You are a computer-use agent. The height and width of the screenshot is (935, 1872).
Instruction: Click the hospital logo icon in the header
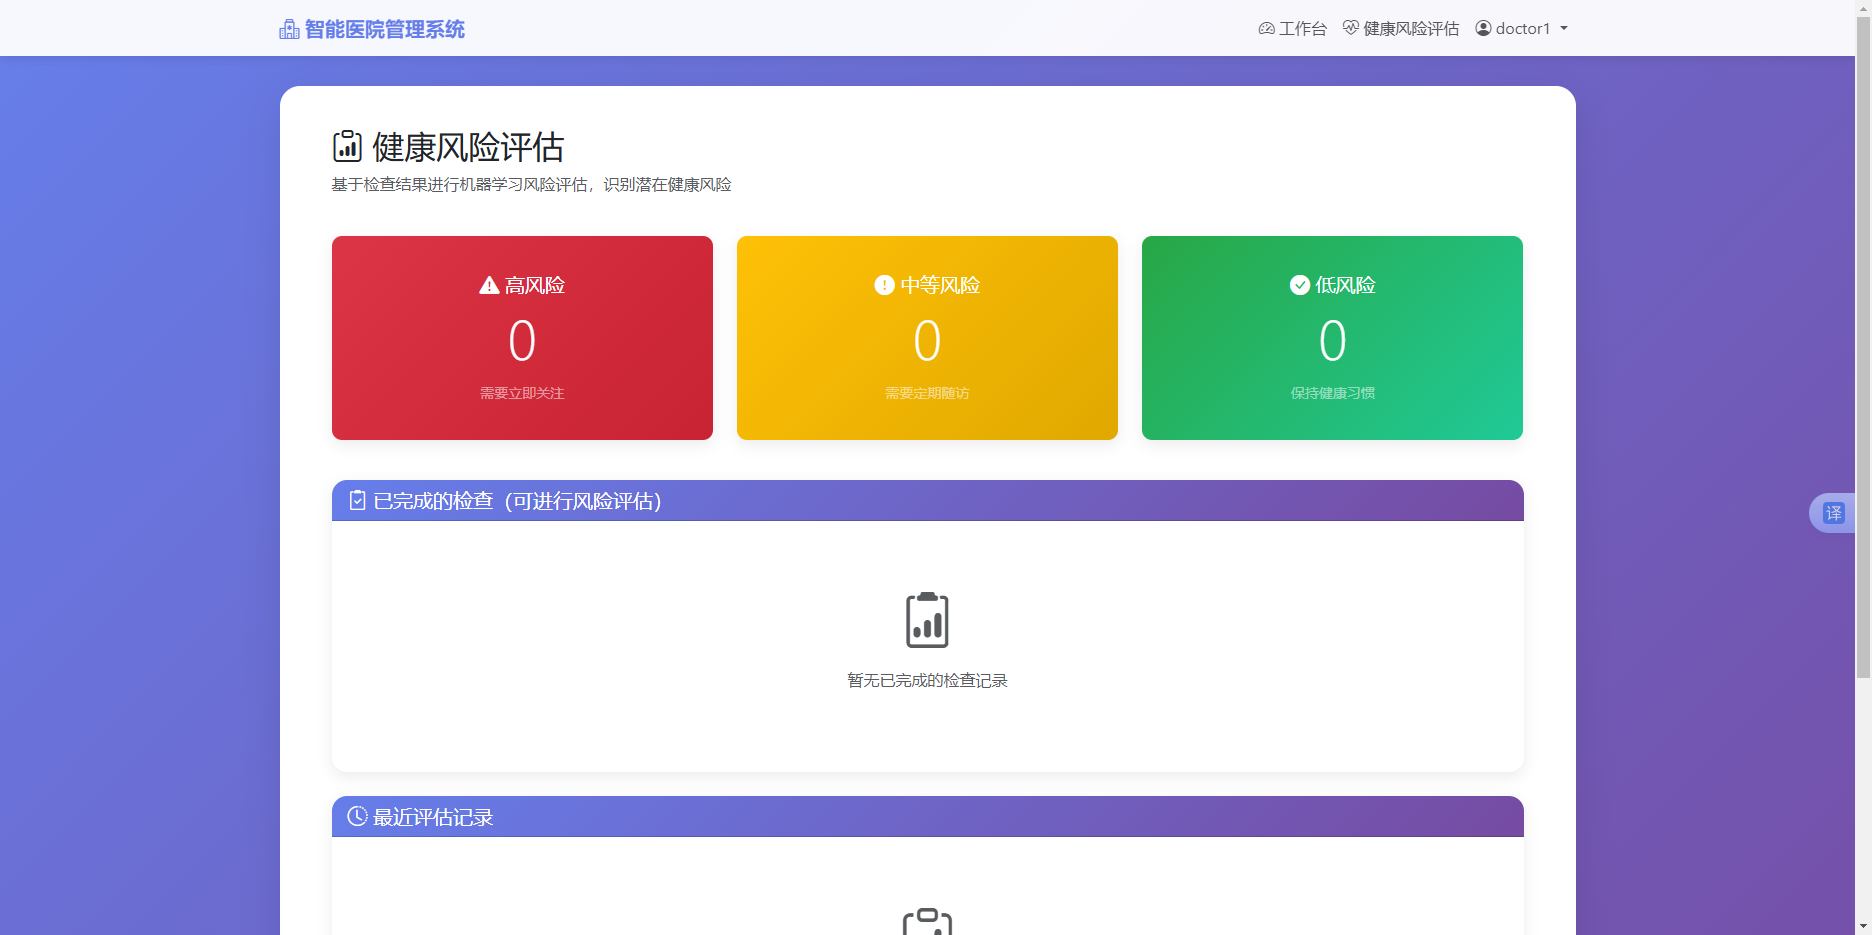point(289,28)
